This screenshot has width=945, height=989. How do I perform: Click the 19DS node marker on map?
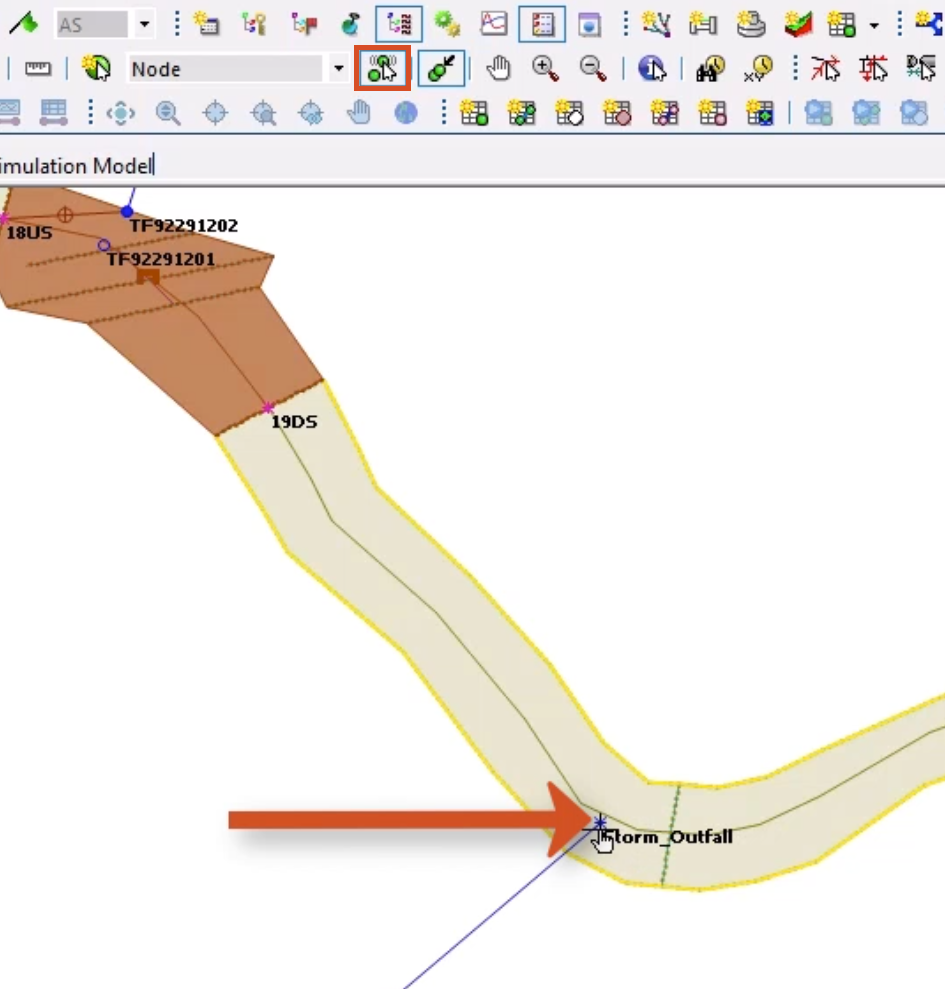click(268, 408)
